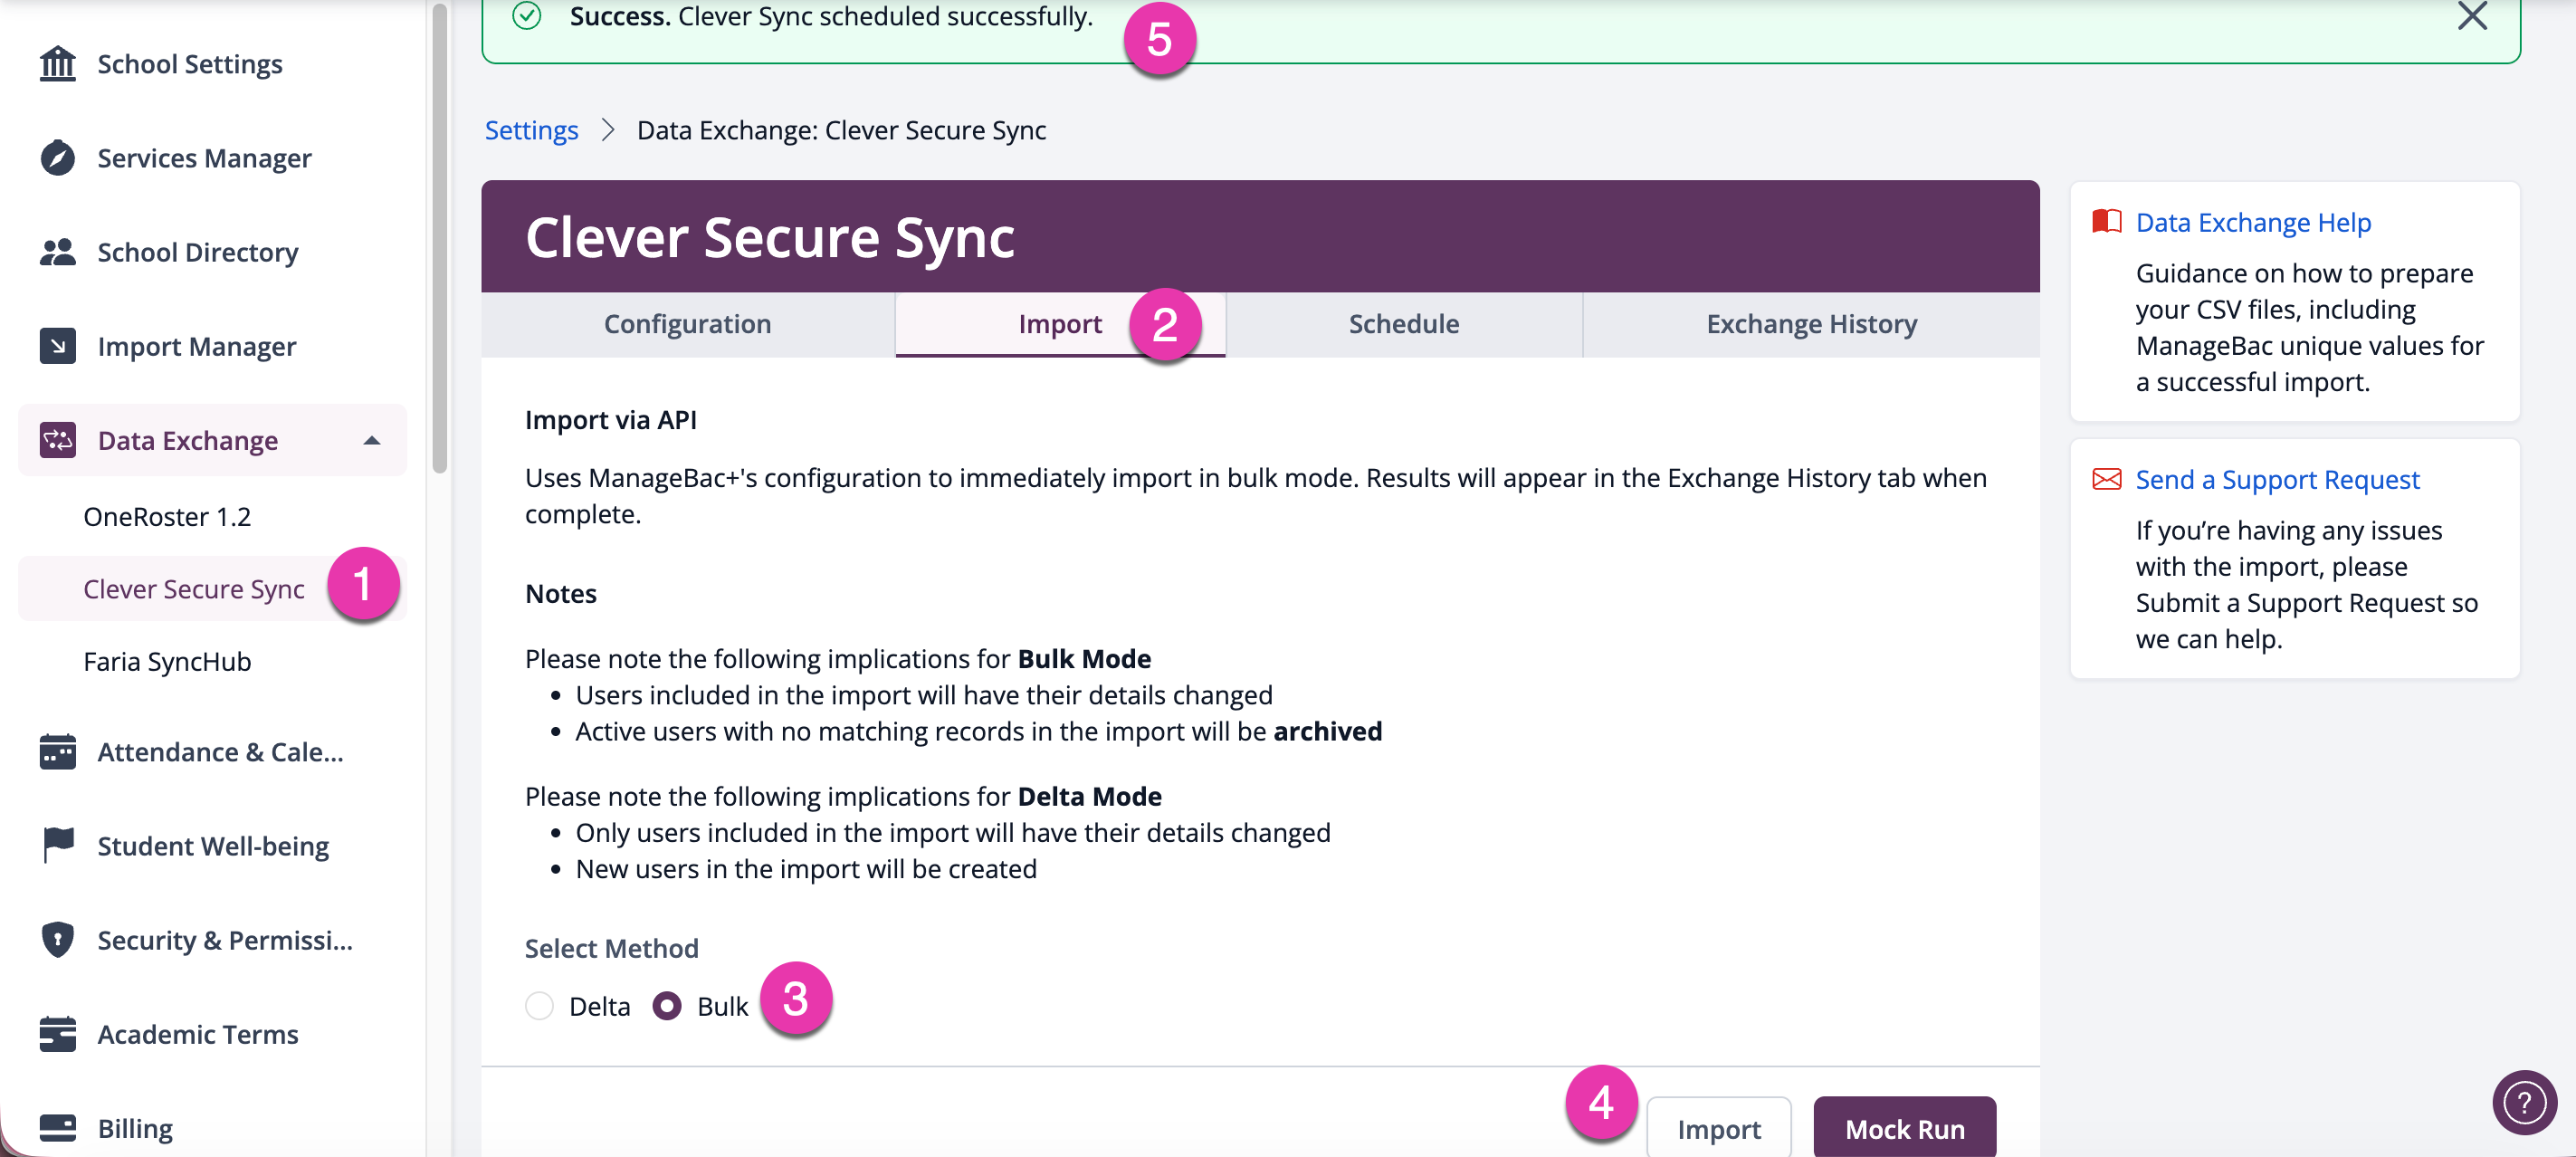This screenshot has width=2576, height=1157.
Task: Select Faria SyncHub submenu item
Action: coord(167,661)
